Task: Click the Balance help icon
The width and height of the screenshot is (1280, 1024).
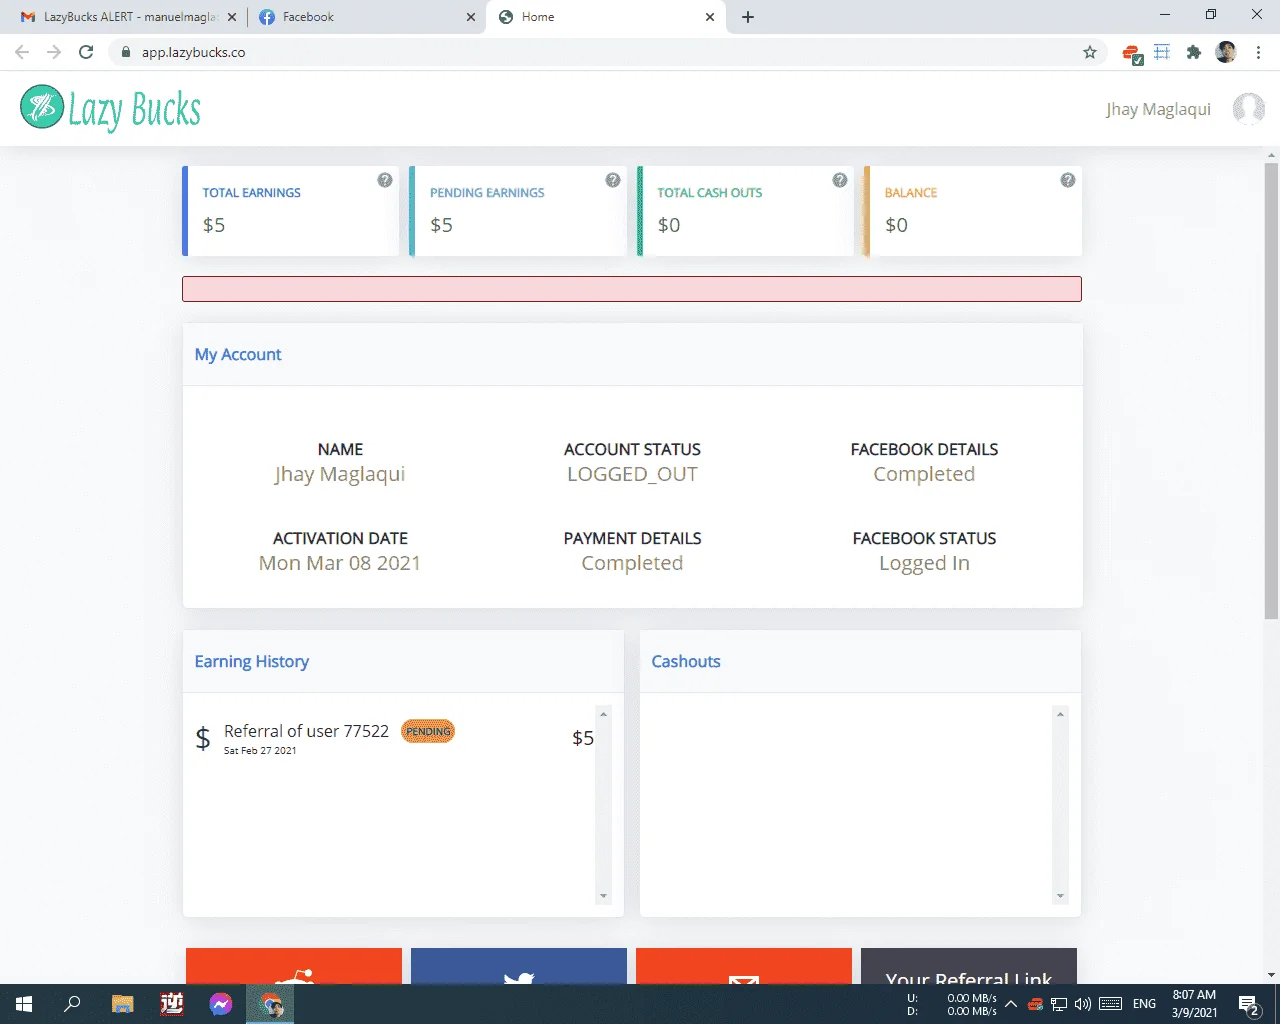Action: [x=1068, y=180]
